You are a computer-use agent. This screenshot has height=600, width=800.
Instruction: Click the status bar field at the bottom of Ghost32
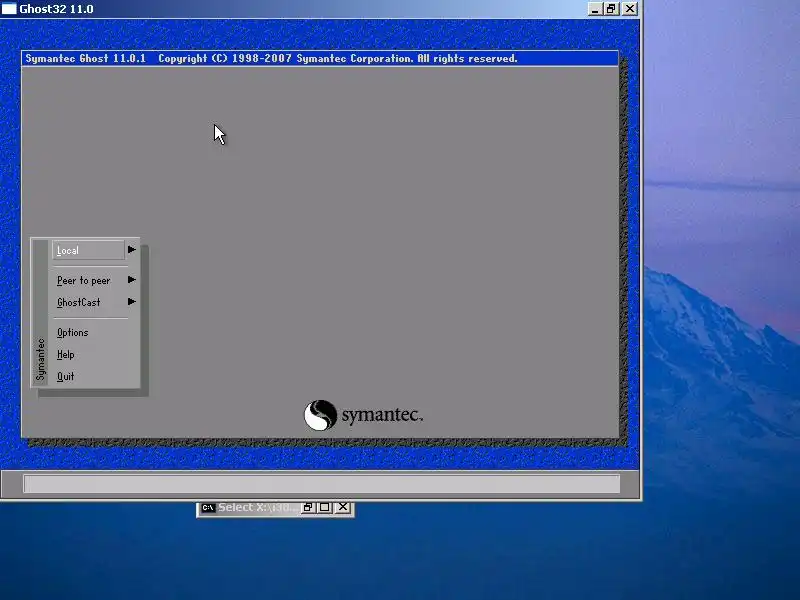pyautogui.click(x=321, y=484)
